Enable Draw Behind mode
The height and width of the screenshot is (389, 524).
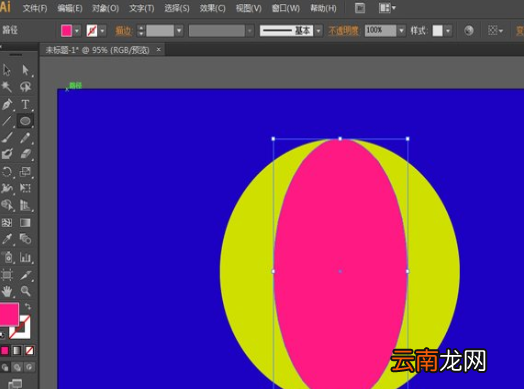pos(17,368)
